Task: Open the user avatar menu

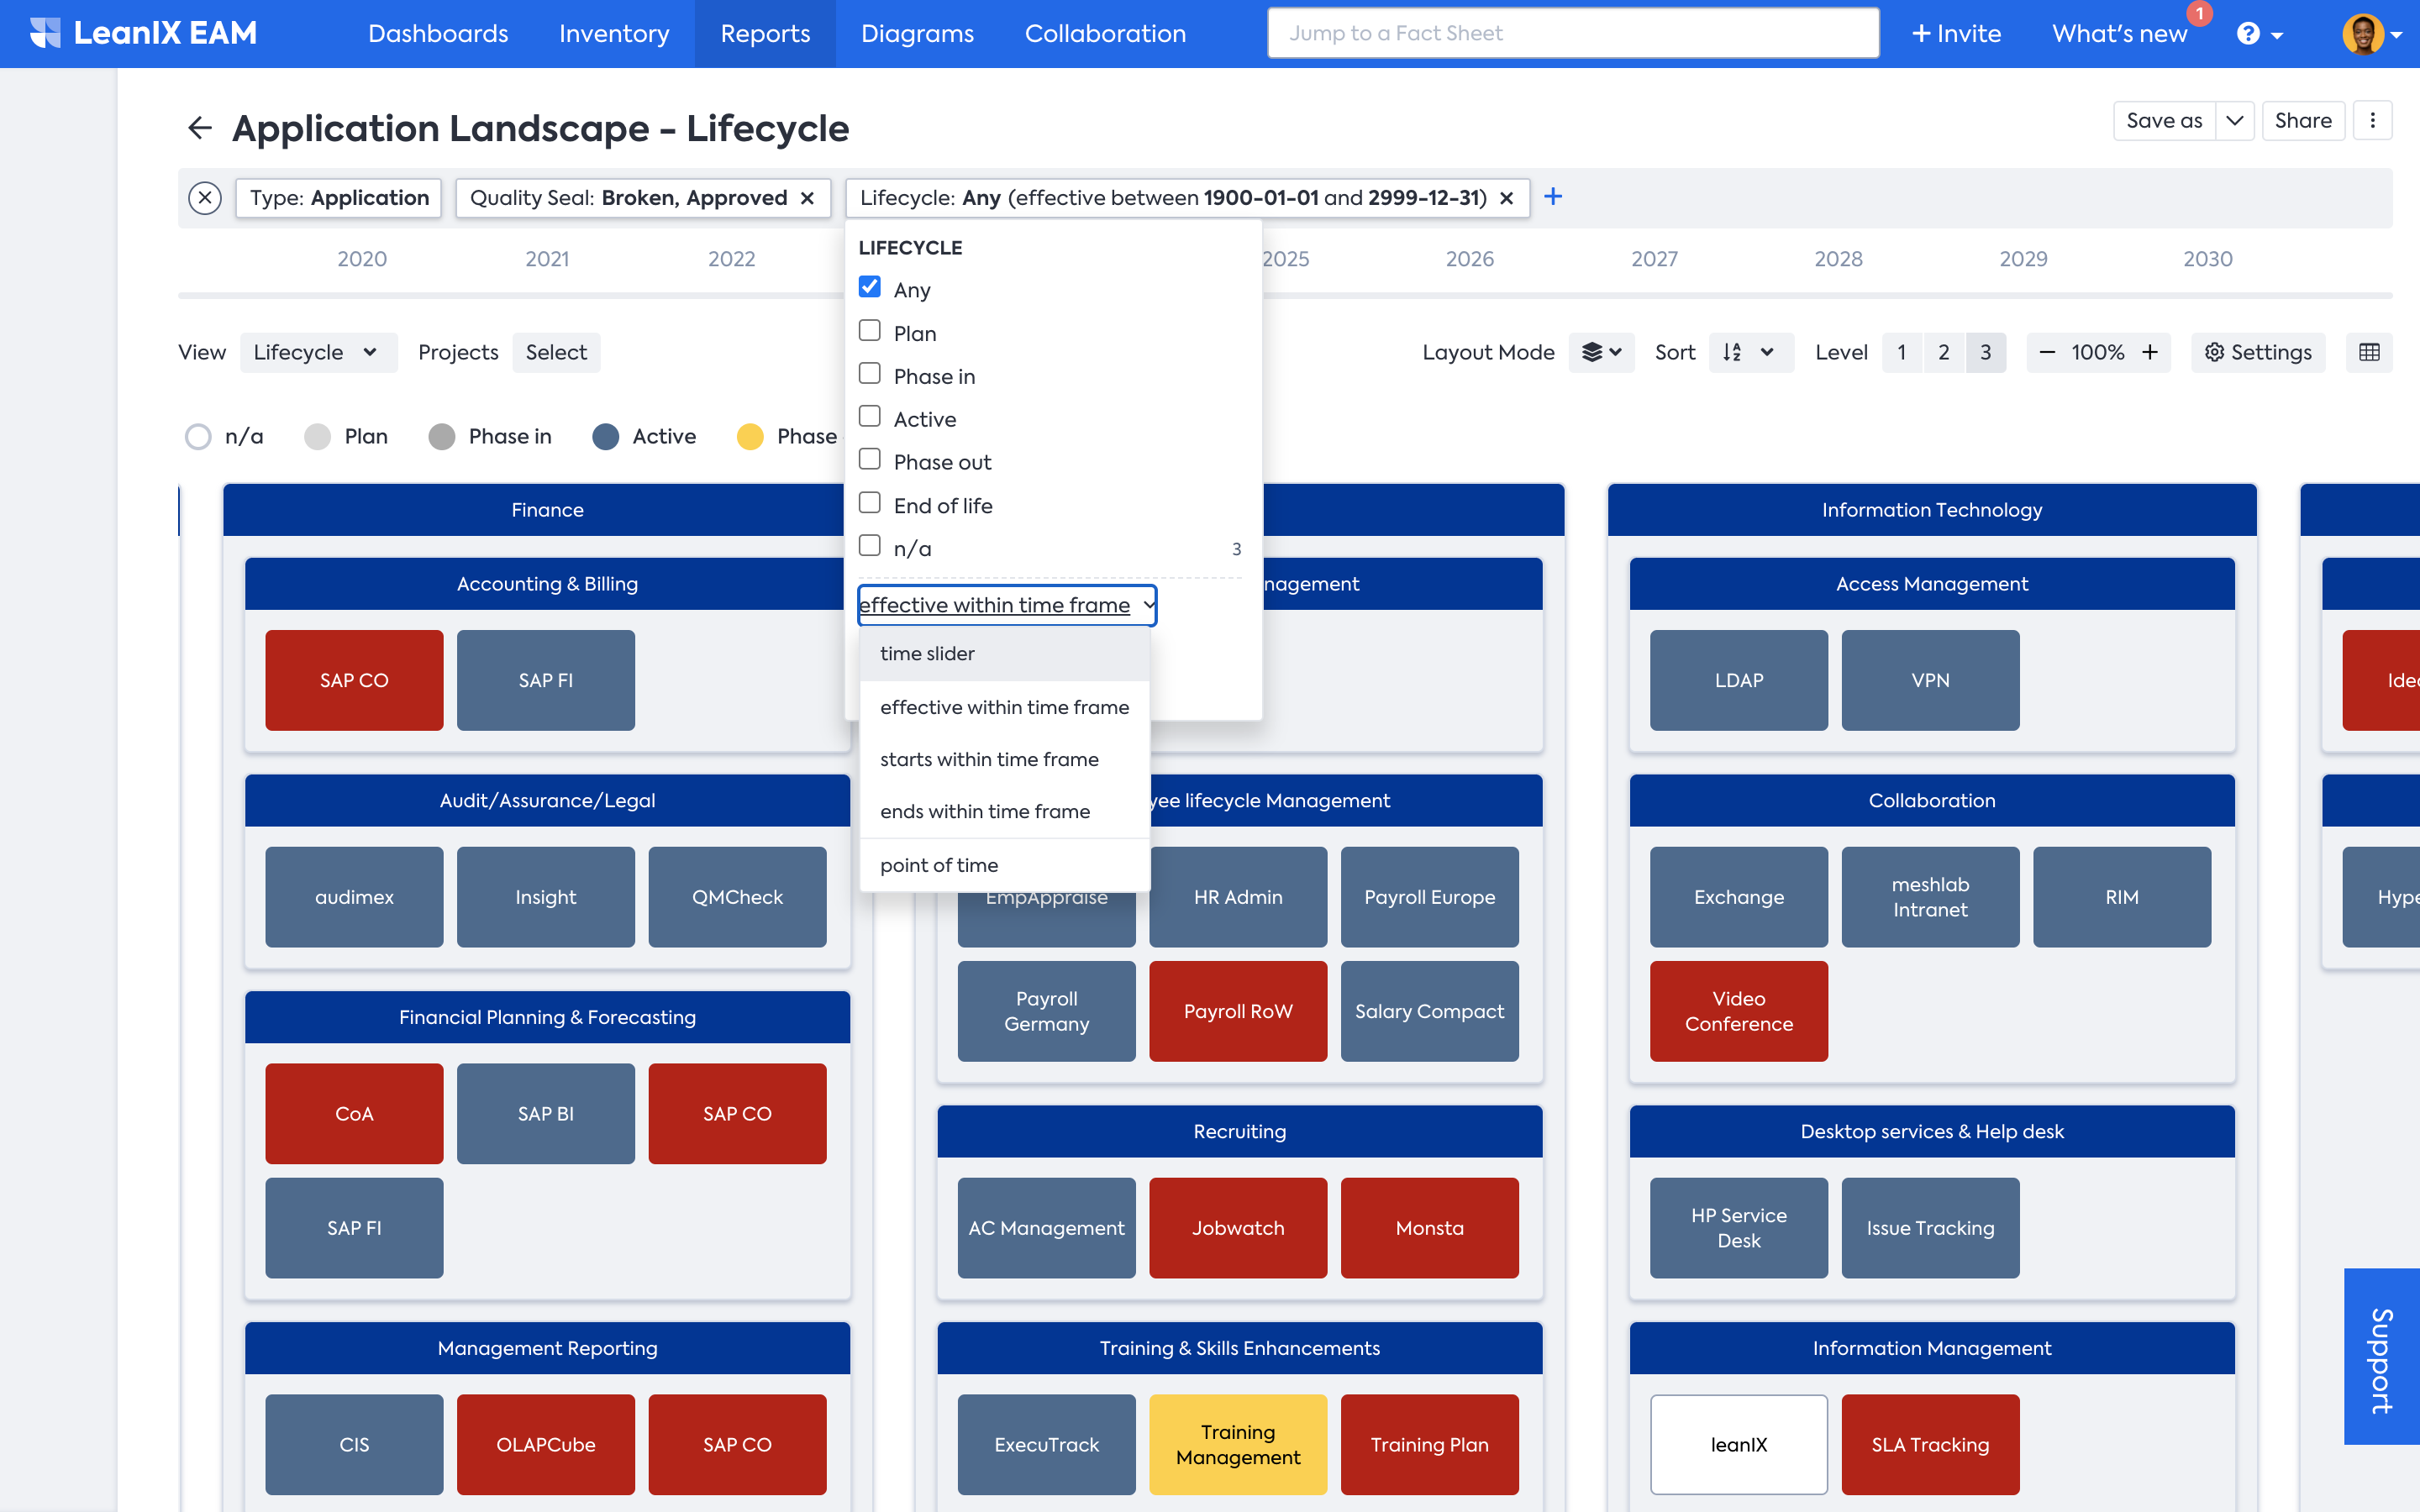Action: (x=2372, y=34)
